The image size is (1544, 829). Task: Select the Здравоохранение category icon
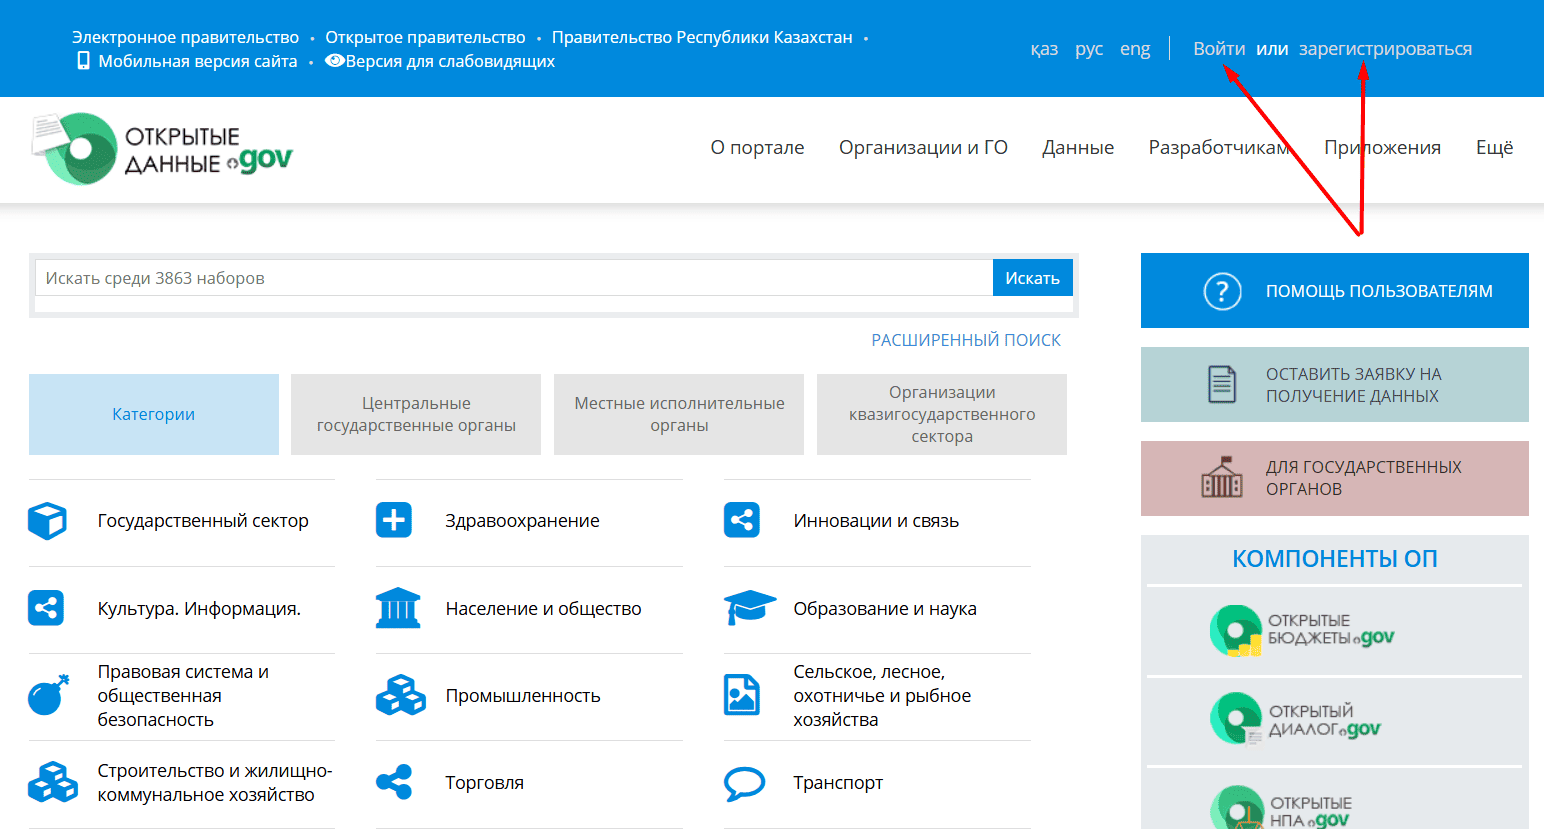pos(394,520)
